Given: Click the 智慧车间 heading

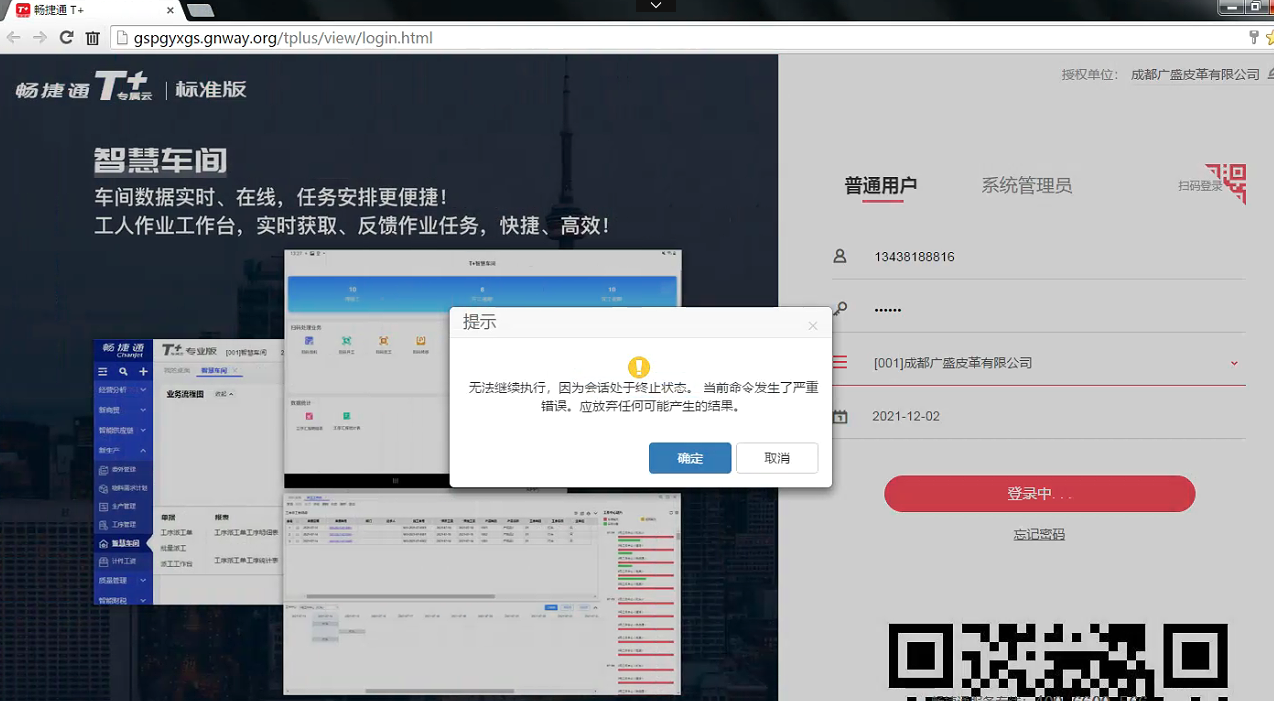Looking at the screenshot, I should coord(160,161).
